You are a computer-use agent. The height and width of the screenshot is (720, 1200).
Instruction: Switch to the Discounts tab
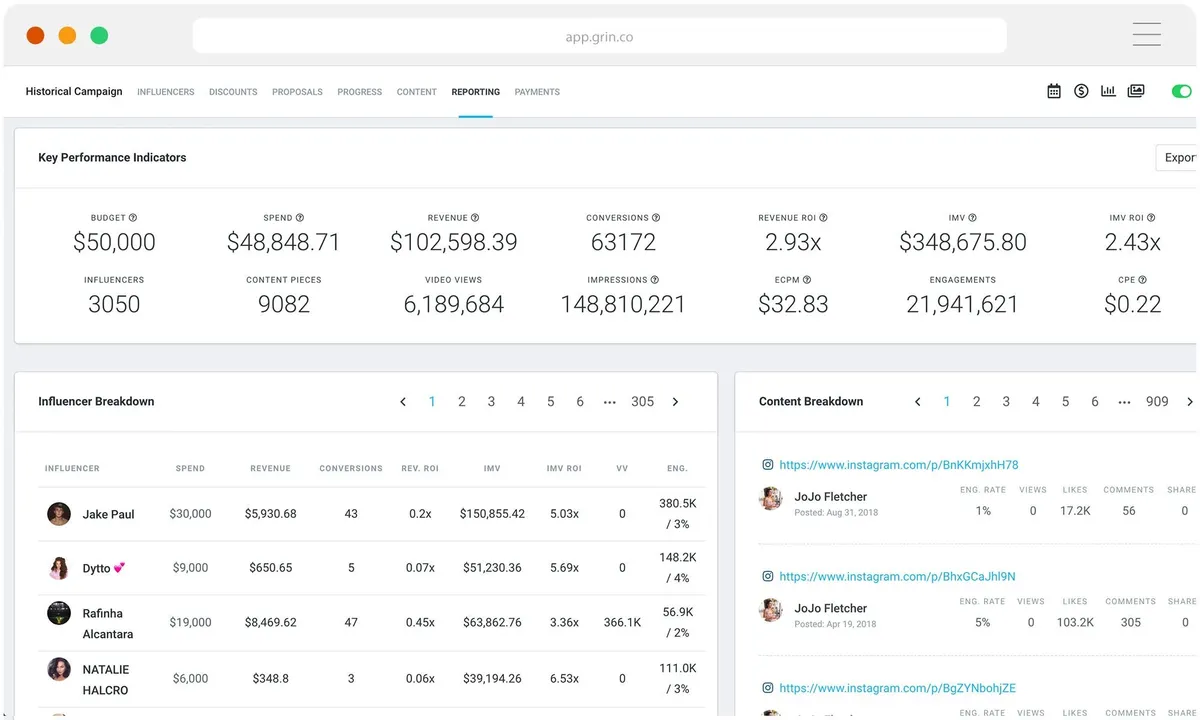pyautogui.click(x=233, y=92)
